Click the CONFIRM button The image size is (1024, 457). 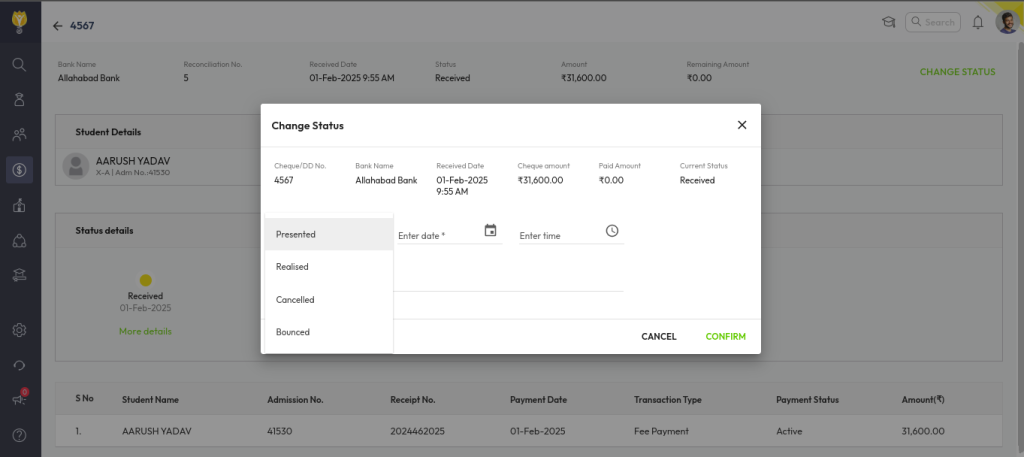[x=725, y=337]
